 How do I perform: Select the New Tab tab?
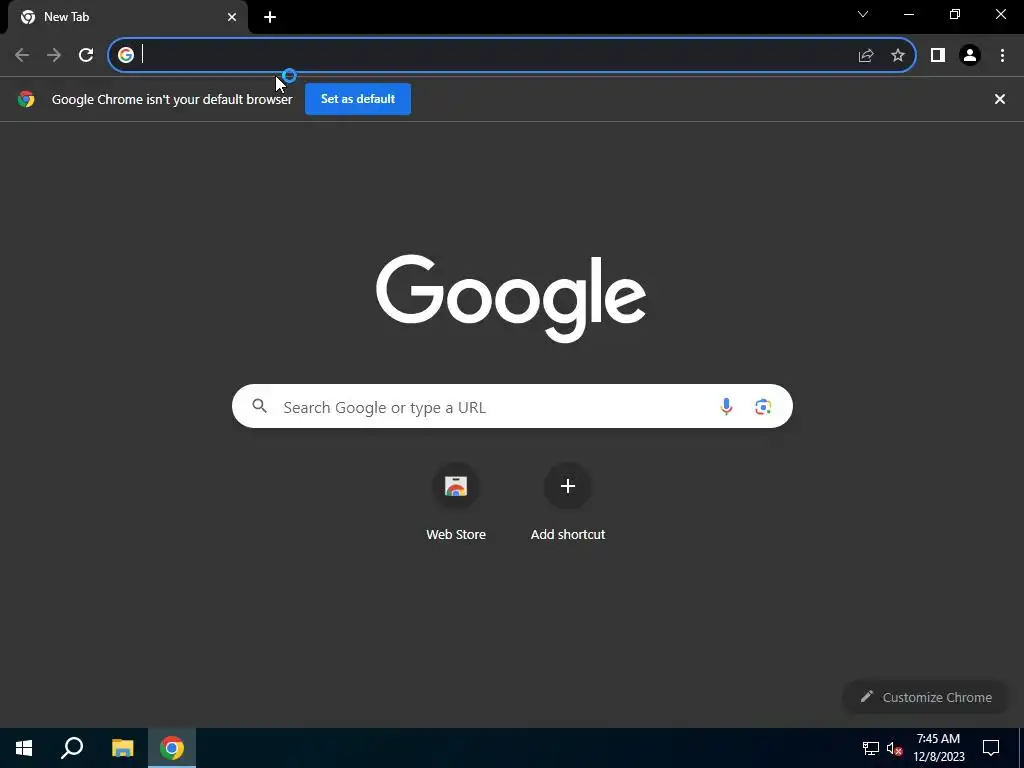pos(127,17)
